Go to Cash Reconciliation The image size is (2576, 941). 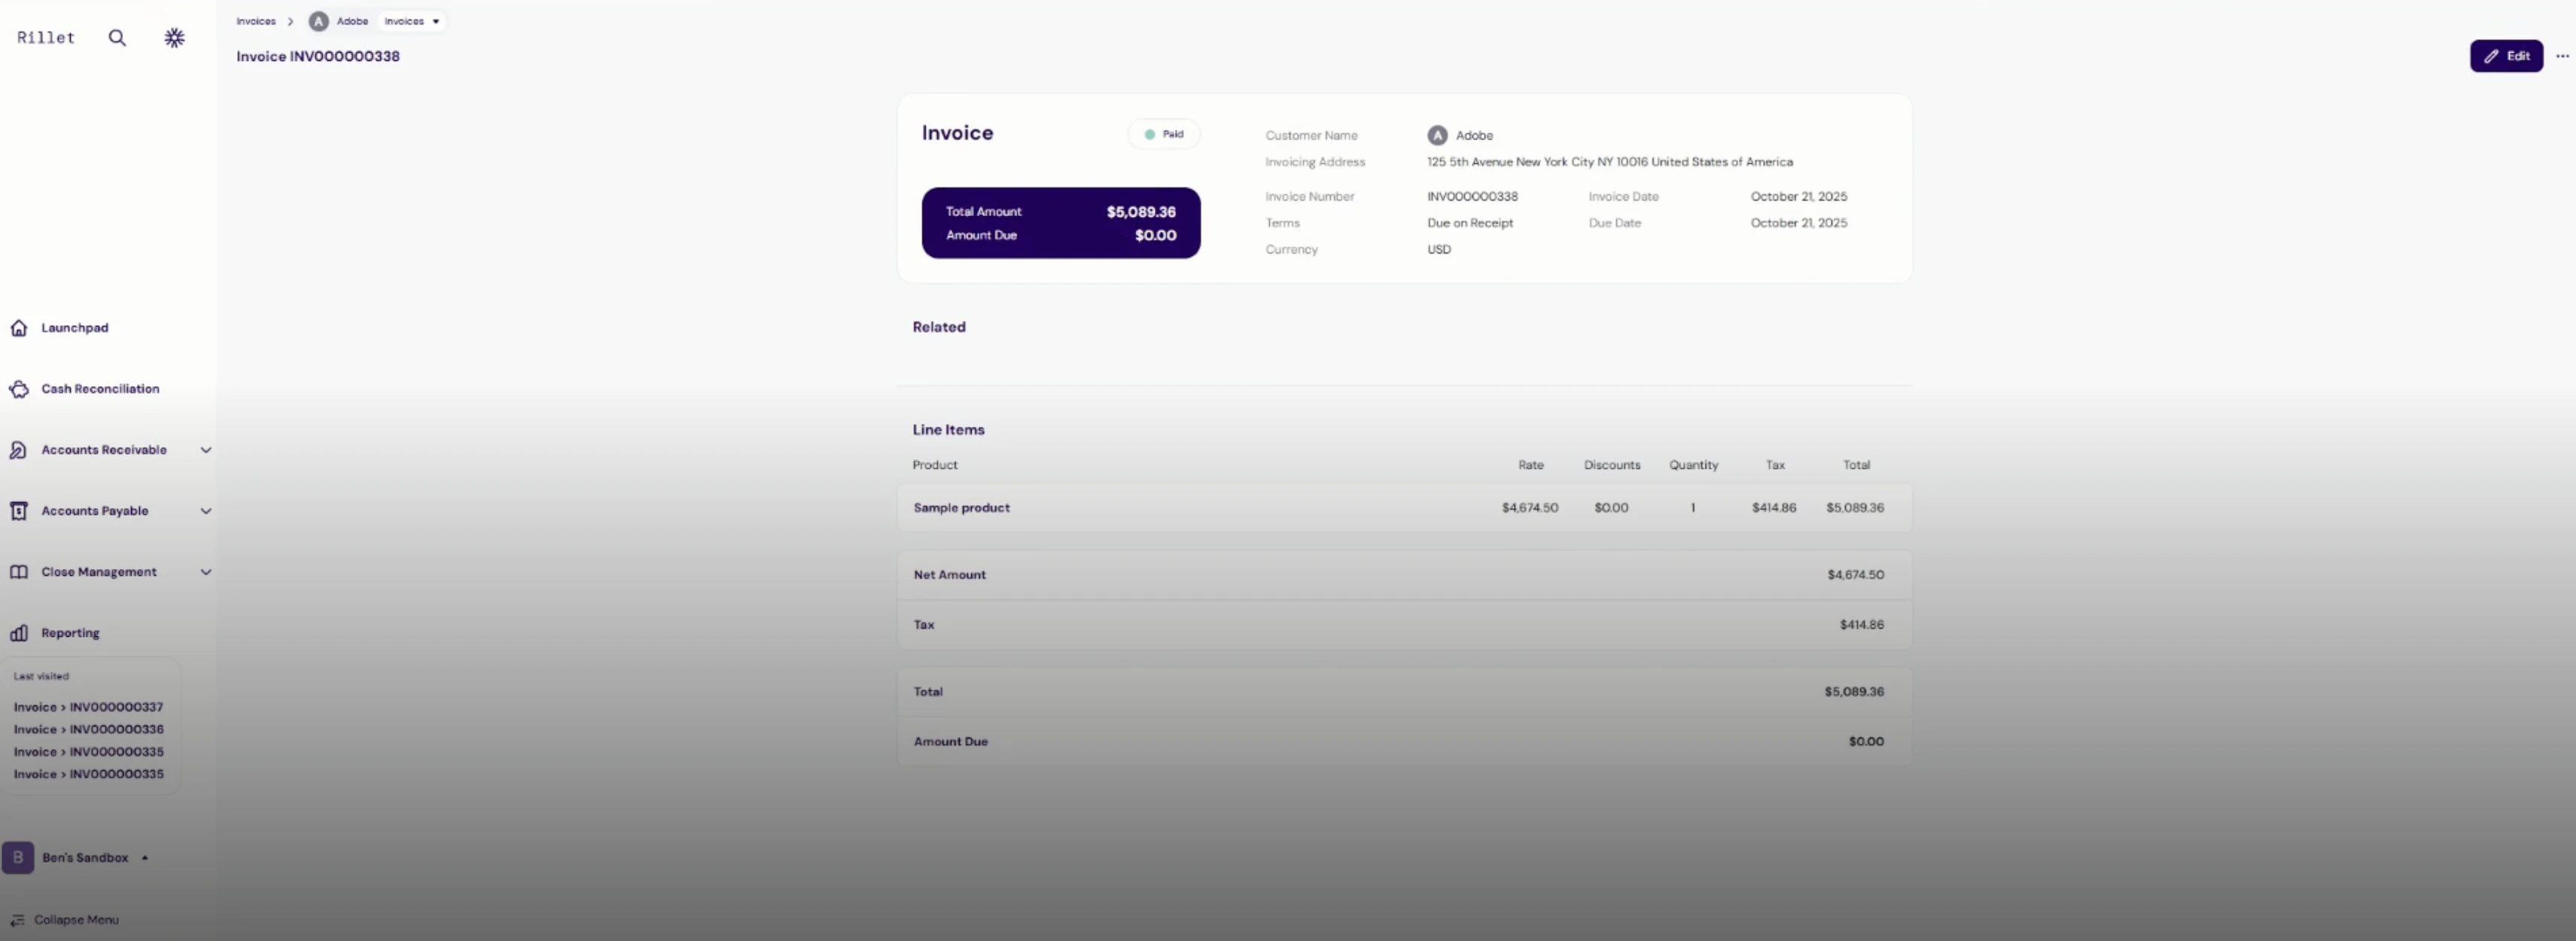pos(100,389)
